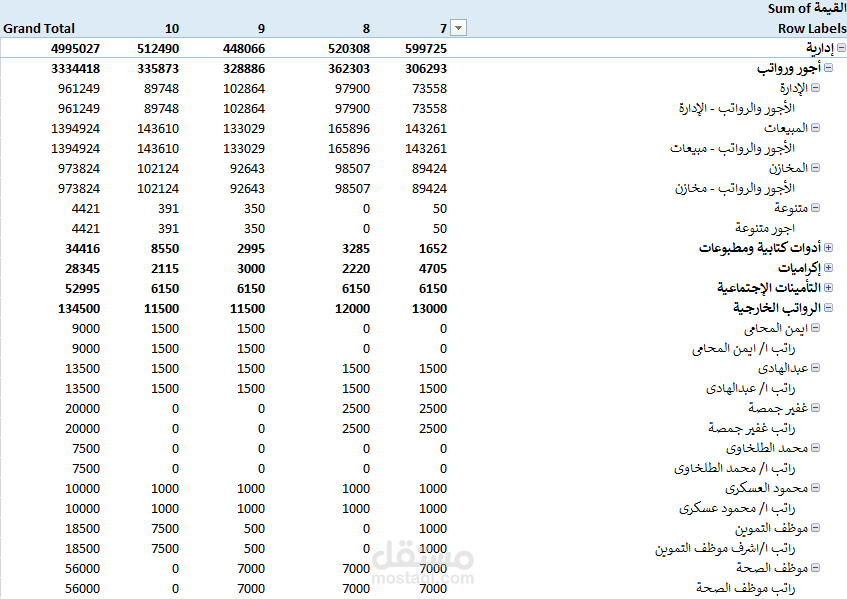The width and height of the screenshot is (847, 599).
Task: Collapse the عبدالهادى item
Action: (815, 367)
